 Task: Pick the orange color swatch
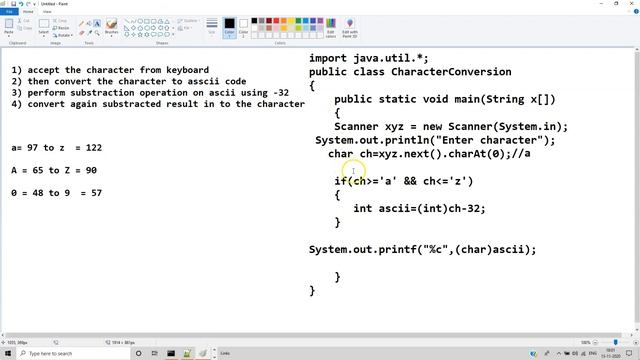pyautogui.click(x=284, y=21)
